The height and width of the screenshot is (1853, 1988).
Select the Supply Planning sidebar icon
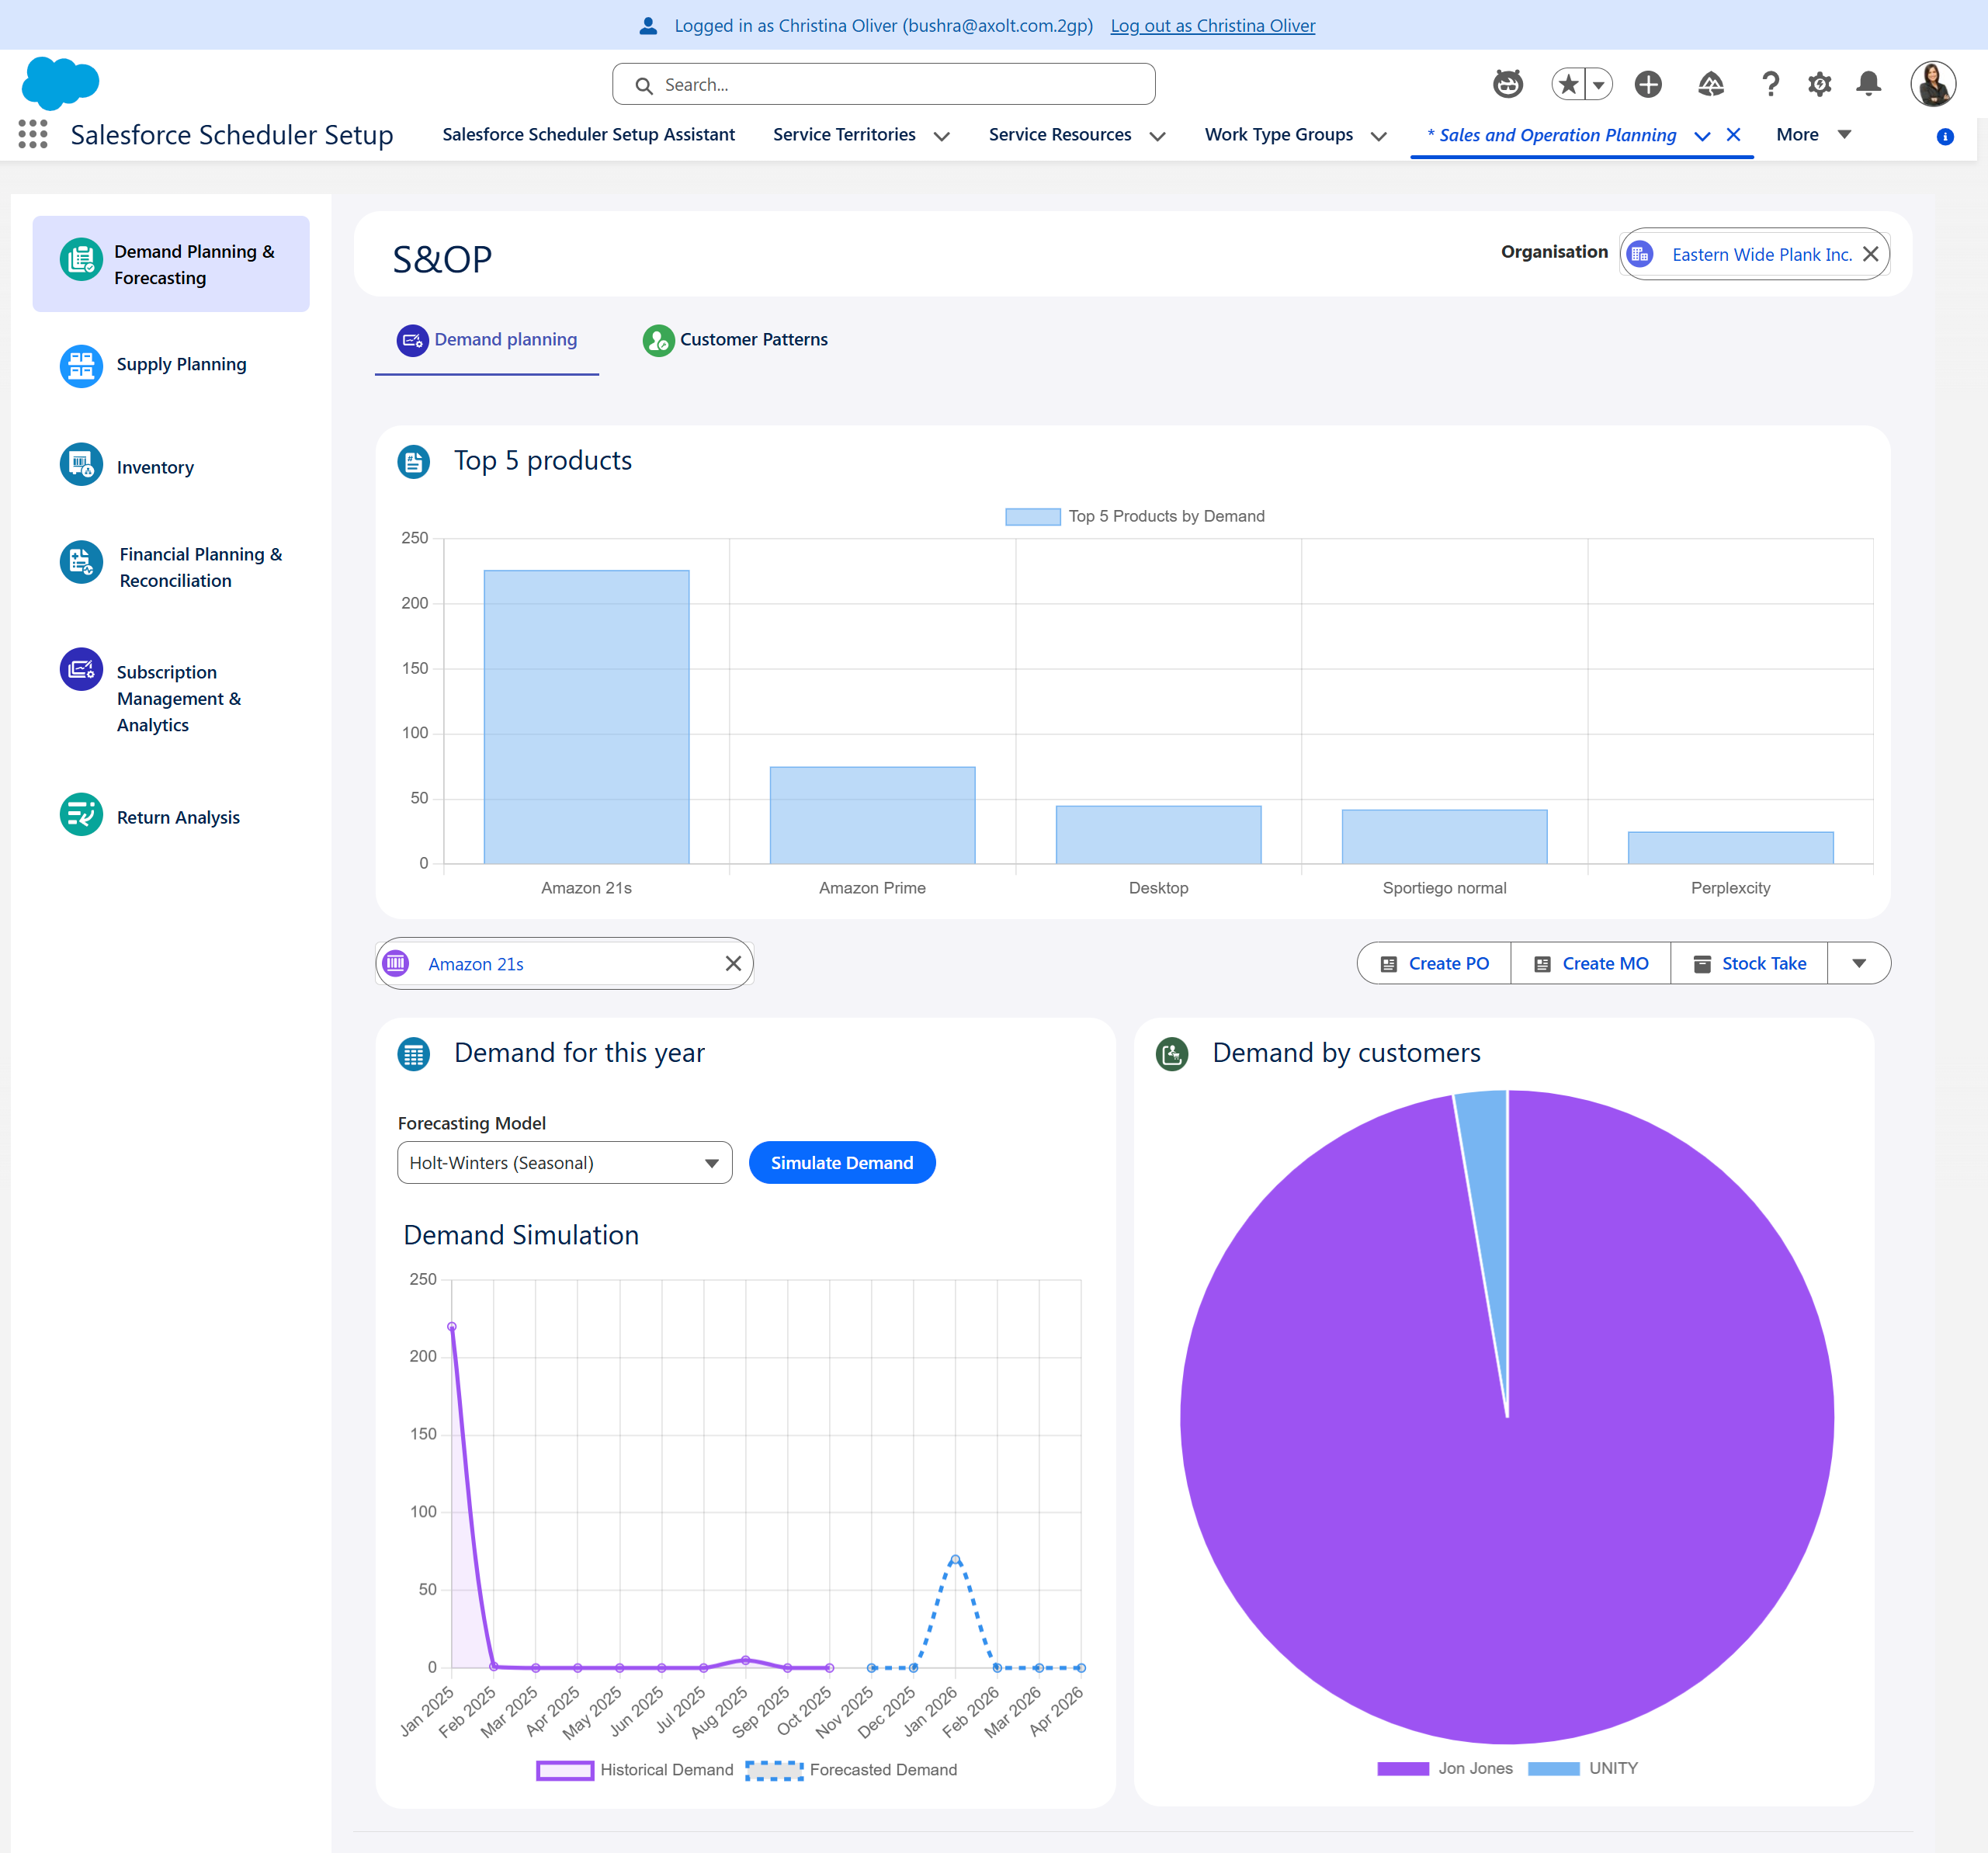tap(81, 365)
